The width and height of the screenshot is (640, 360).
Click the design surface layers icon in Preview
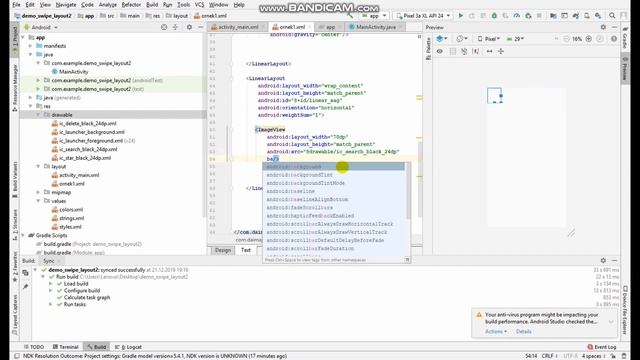pyautogui.click(x=441, y=39)
